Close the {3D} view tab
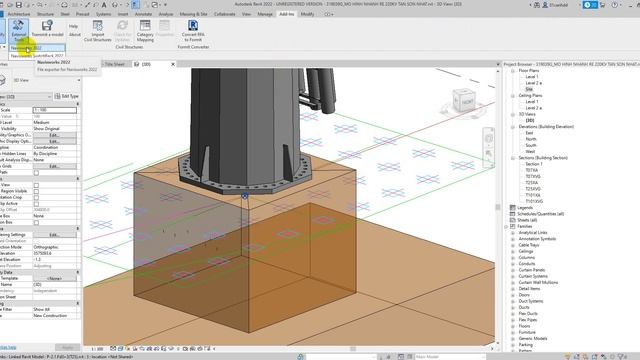Screen dimensions: 640x360 pos(173,64)
